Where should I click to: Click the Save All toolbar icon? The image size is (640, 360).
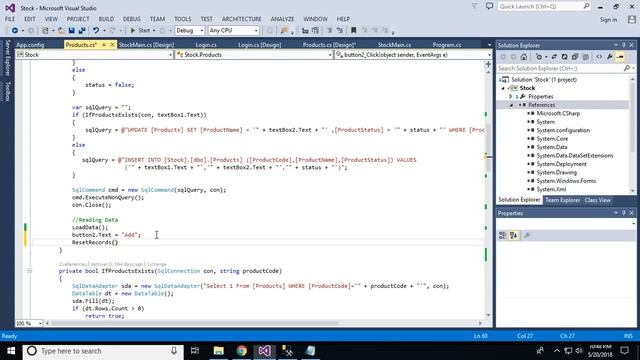(82, 31)
